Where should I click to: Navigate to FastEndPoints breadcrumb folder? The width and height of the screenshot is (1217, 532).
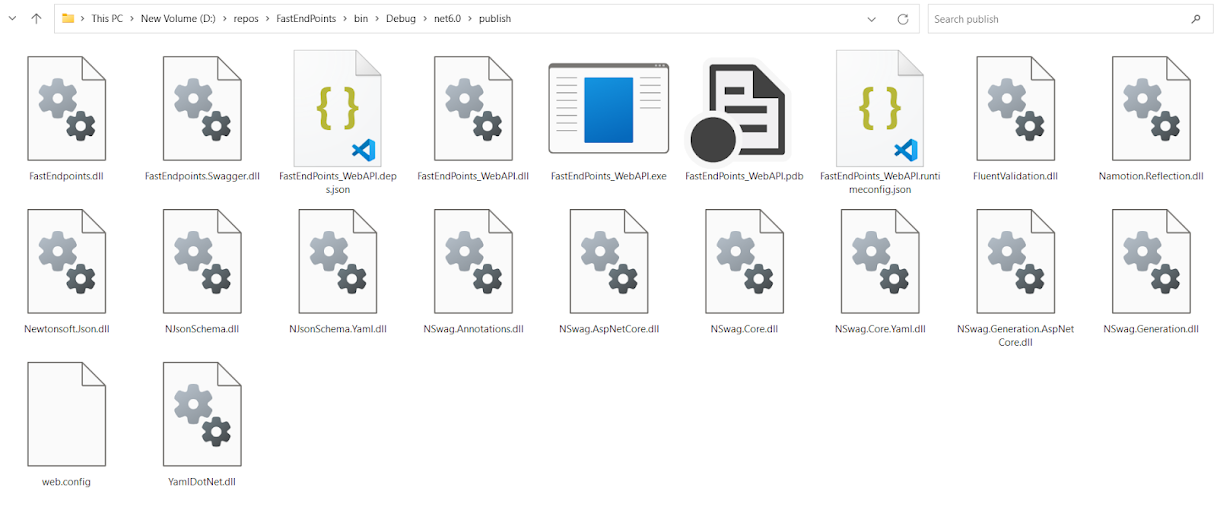tap(306, 19)
